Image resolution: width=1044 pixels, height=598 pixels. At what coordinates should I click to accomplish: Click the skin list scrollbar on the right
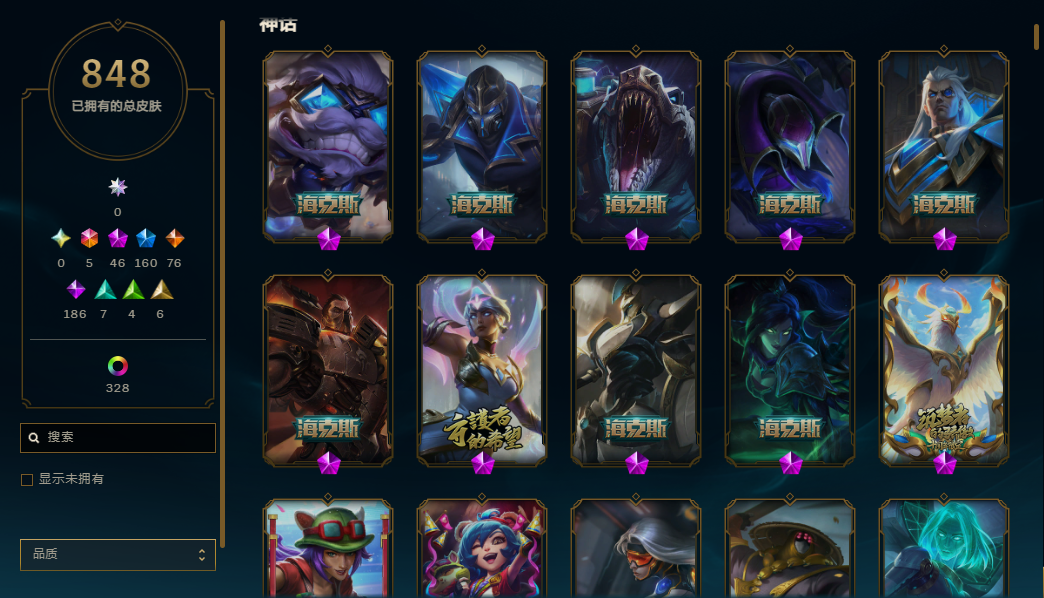pos(1036,37)
